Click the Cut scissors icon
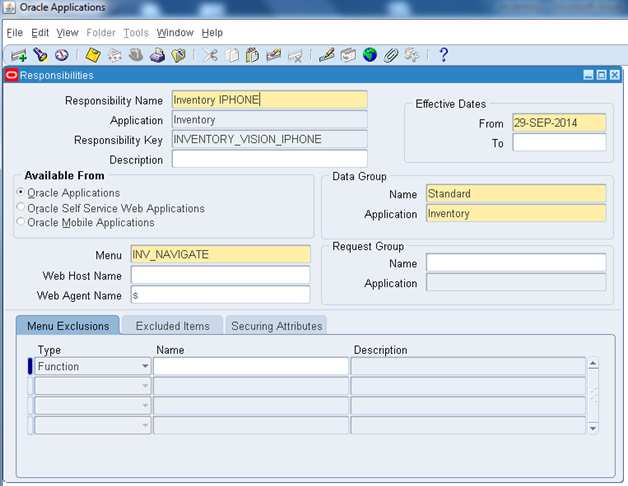Viewport: 628px width, 486px height. coord(210,55)
